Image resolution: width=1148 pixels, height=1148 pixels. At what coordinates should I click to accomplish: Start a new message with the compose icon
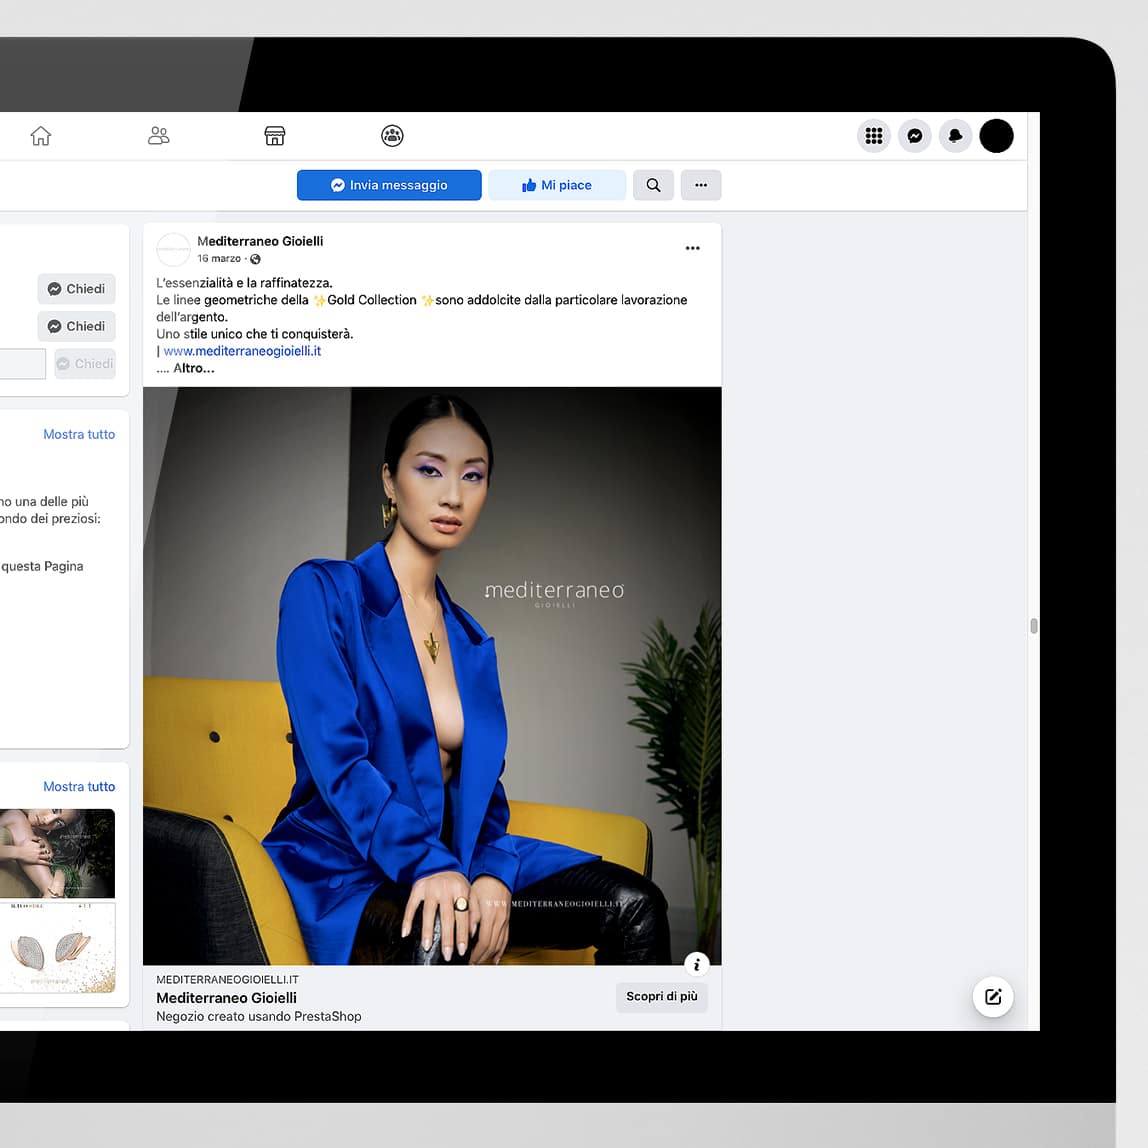[x=993, y=996]
